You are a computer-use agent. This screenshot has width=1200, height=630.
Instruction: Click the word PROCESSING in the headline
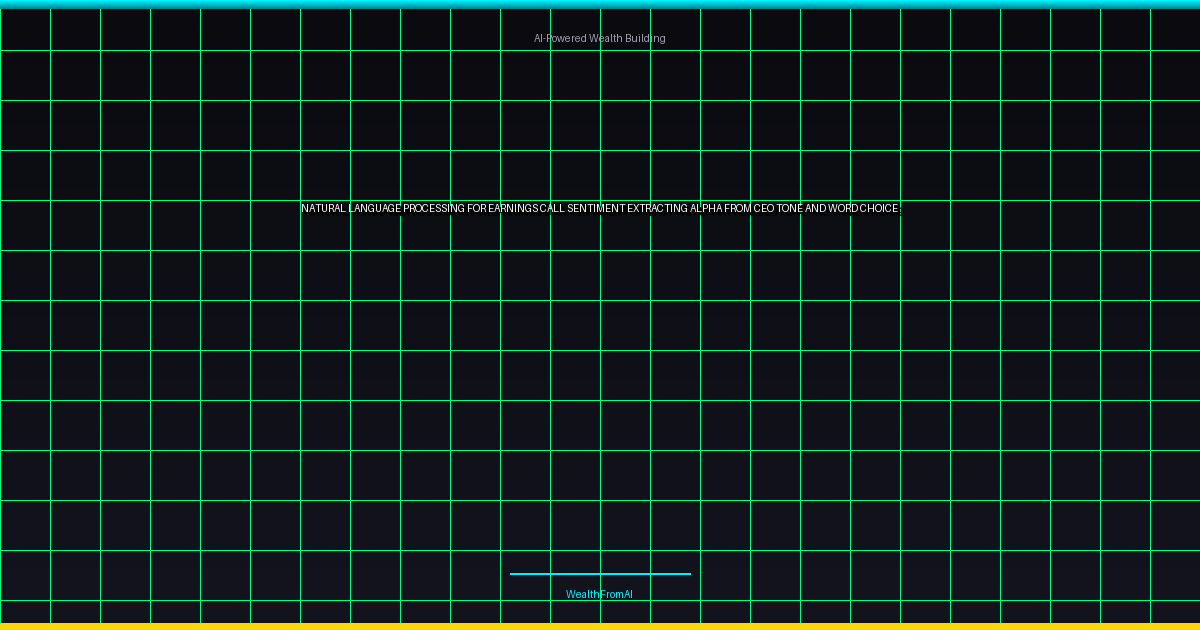pyautogui.click(x=434, y=209)
